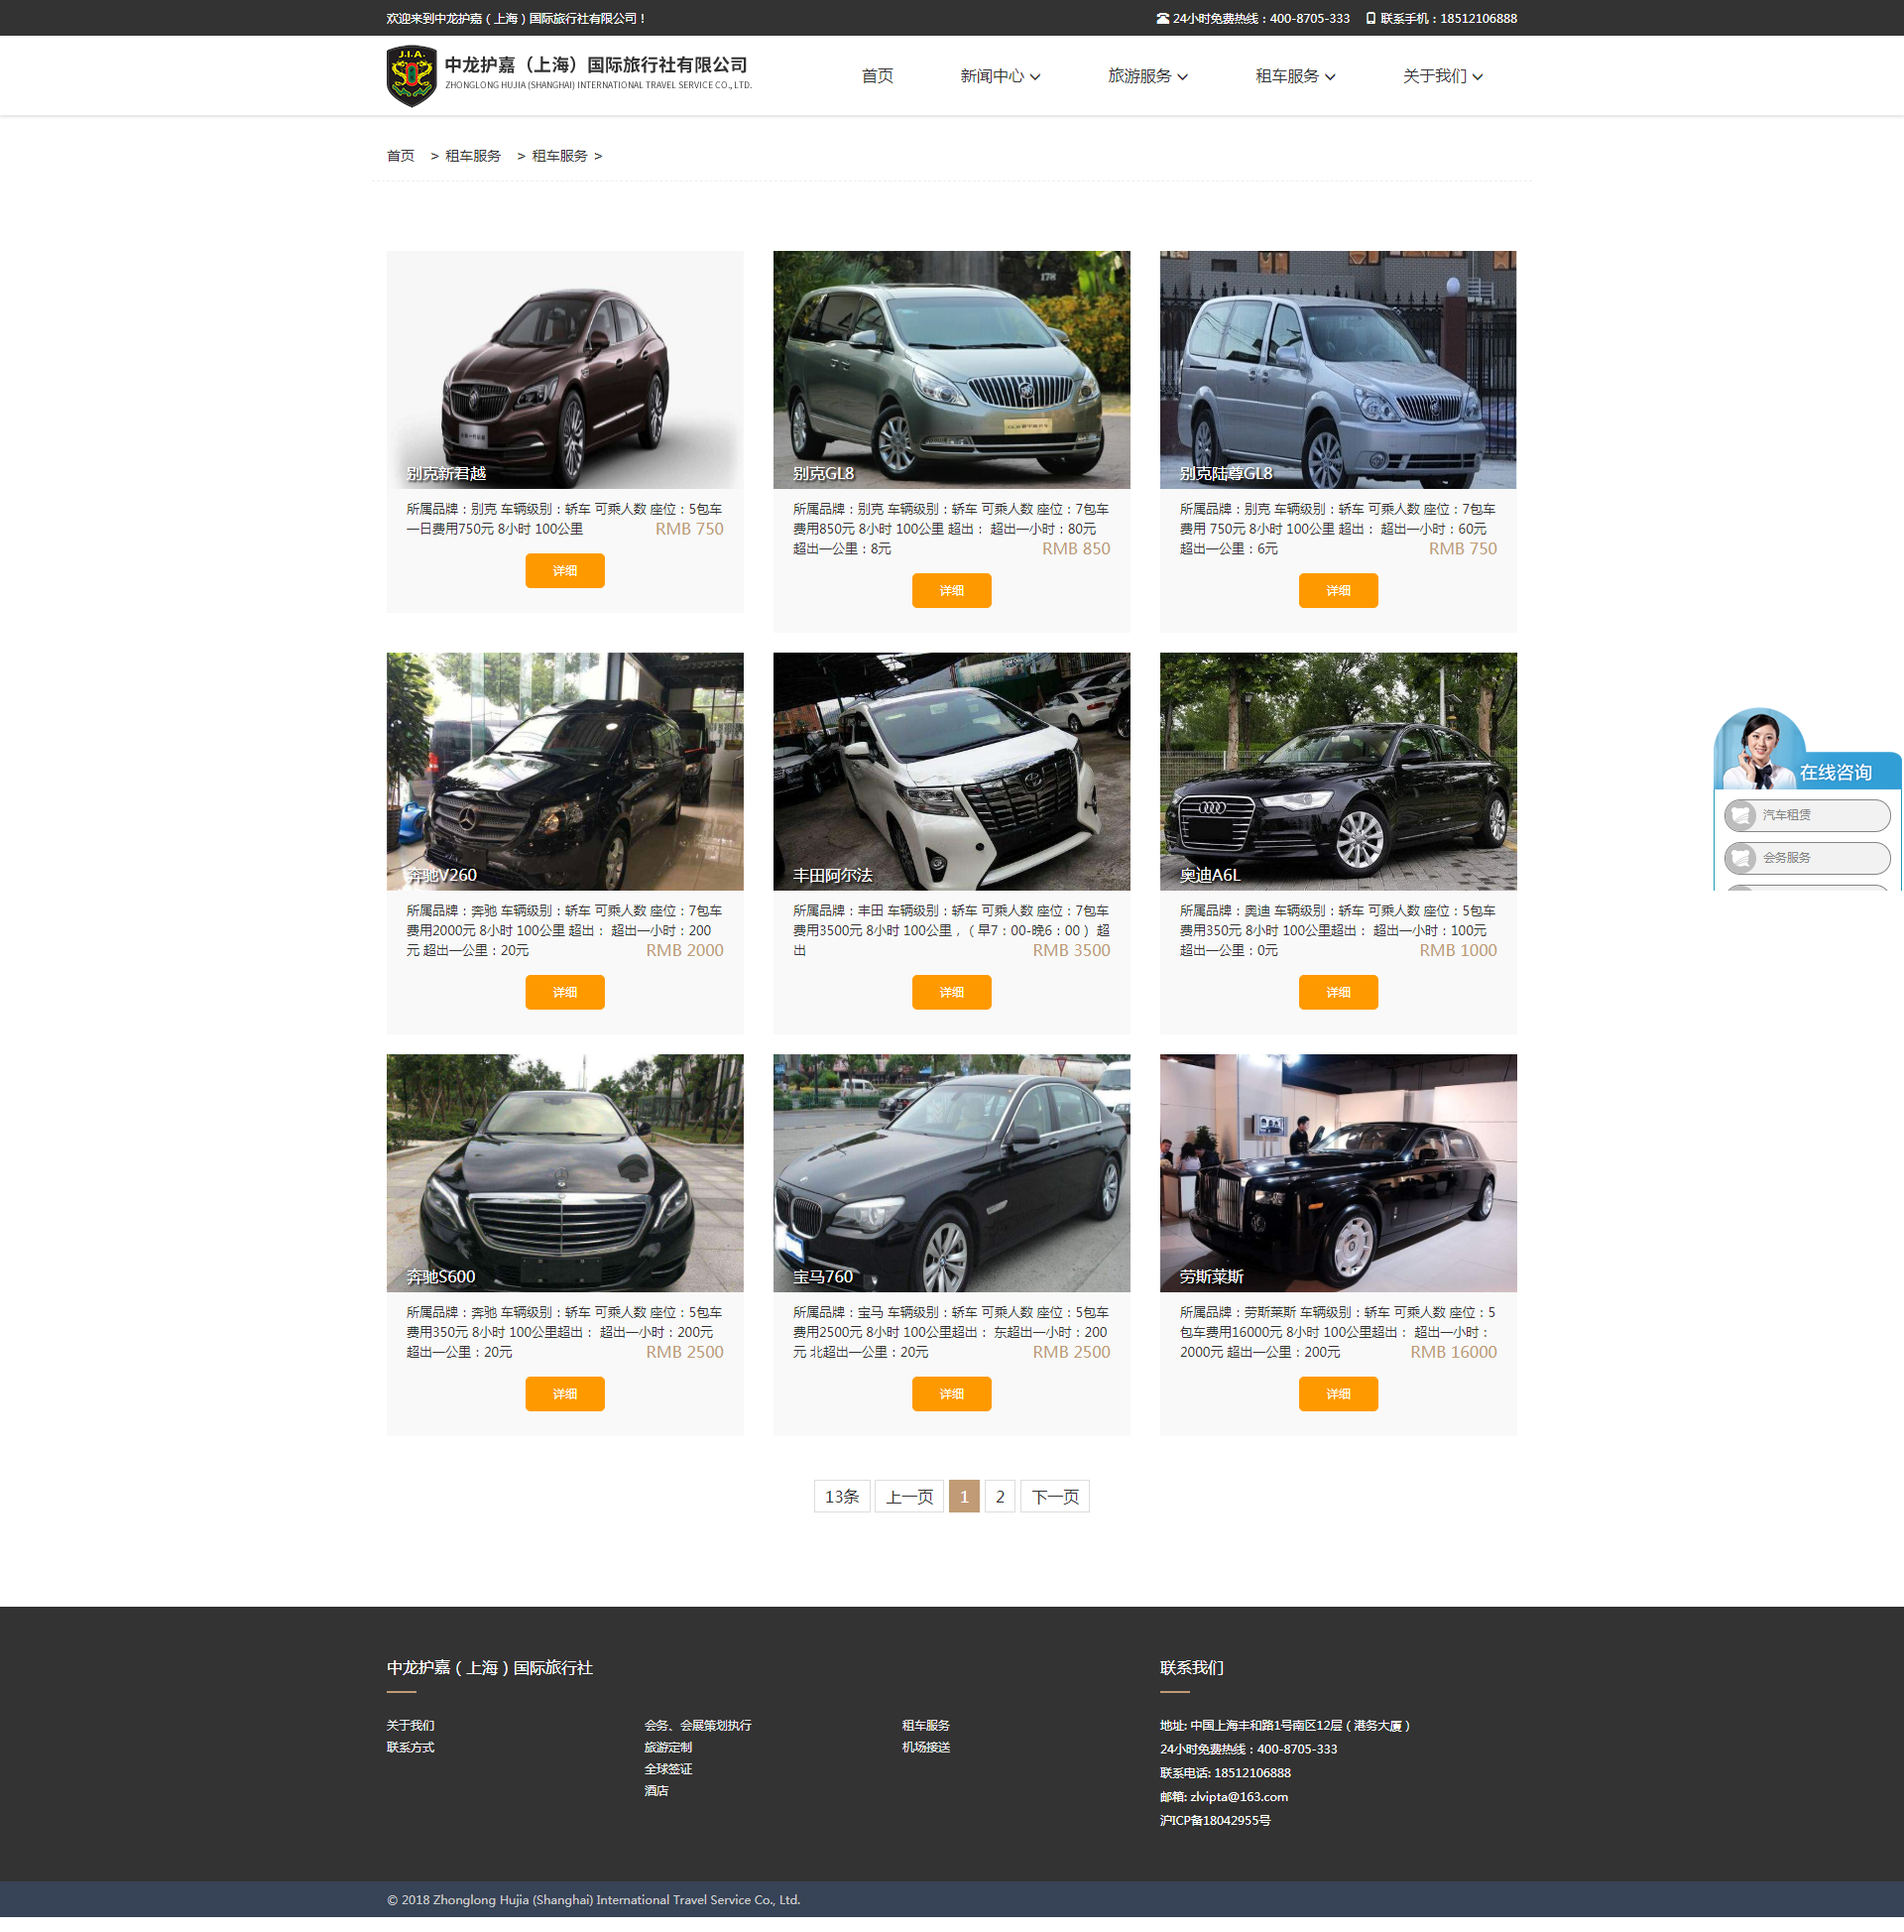
Task: Click the mobile phone icon in top bar
Action: click(1371, 18)
